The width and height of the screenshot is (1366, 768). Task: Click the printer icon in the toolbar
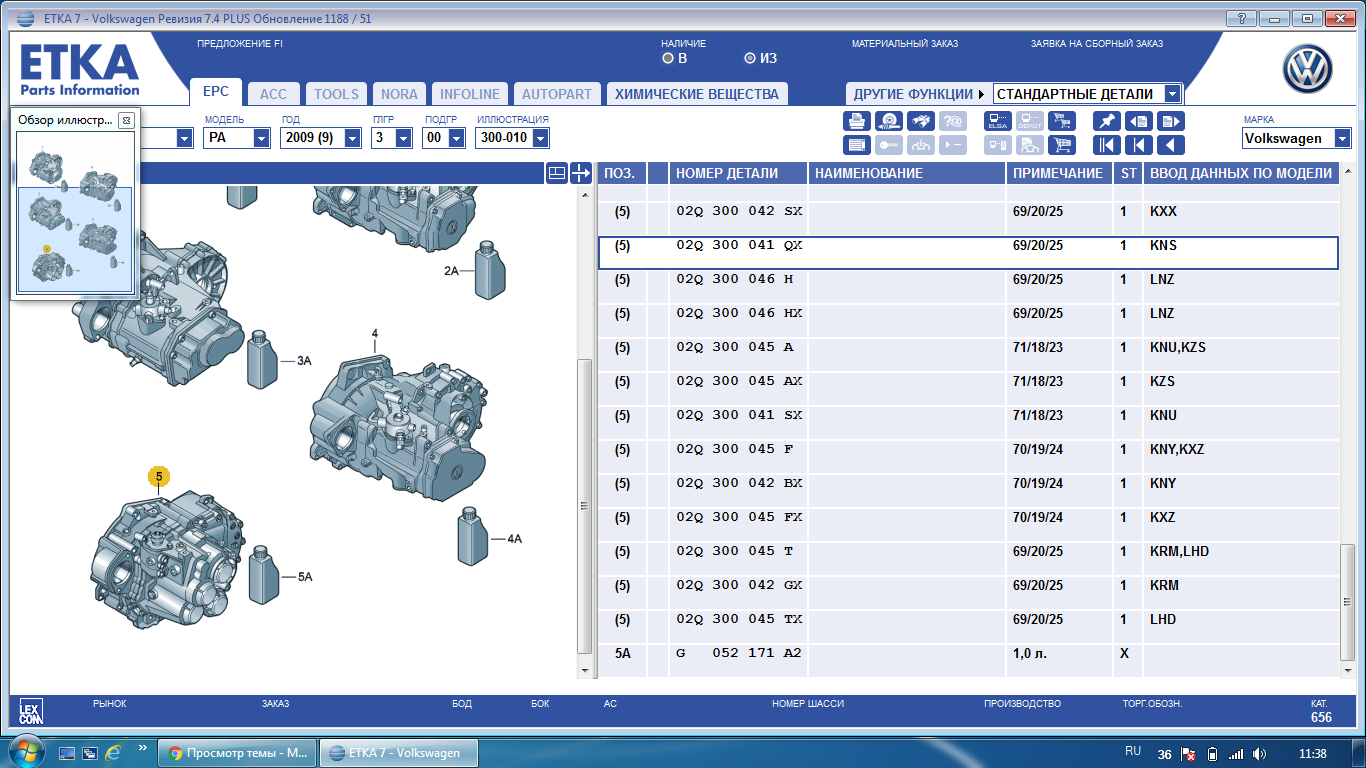(857, 121)
